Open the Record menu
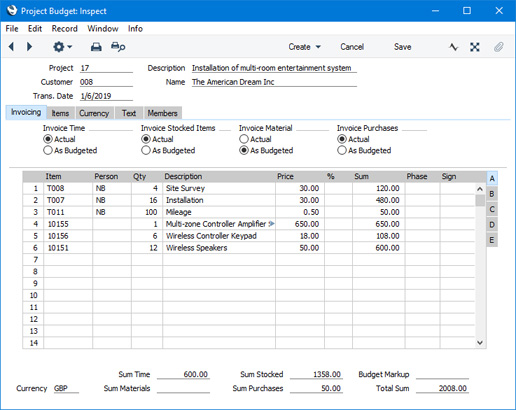The image size is (516, 410). click(64, 29)
